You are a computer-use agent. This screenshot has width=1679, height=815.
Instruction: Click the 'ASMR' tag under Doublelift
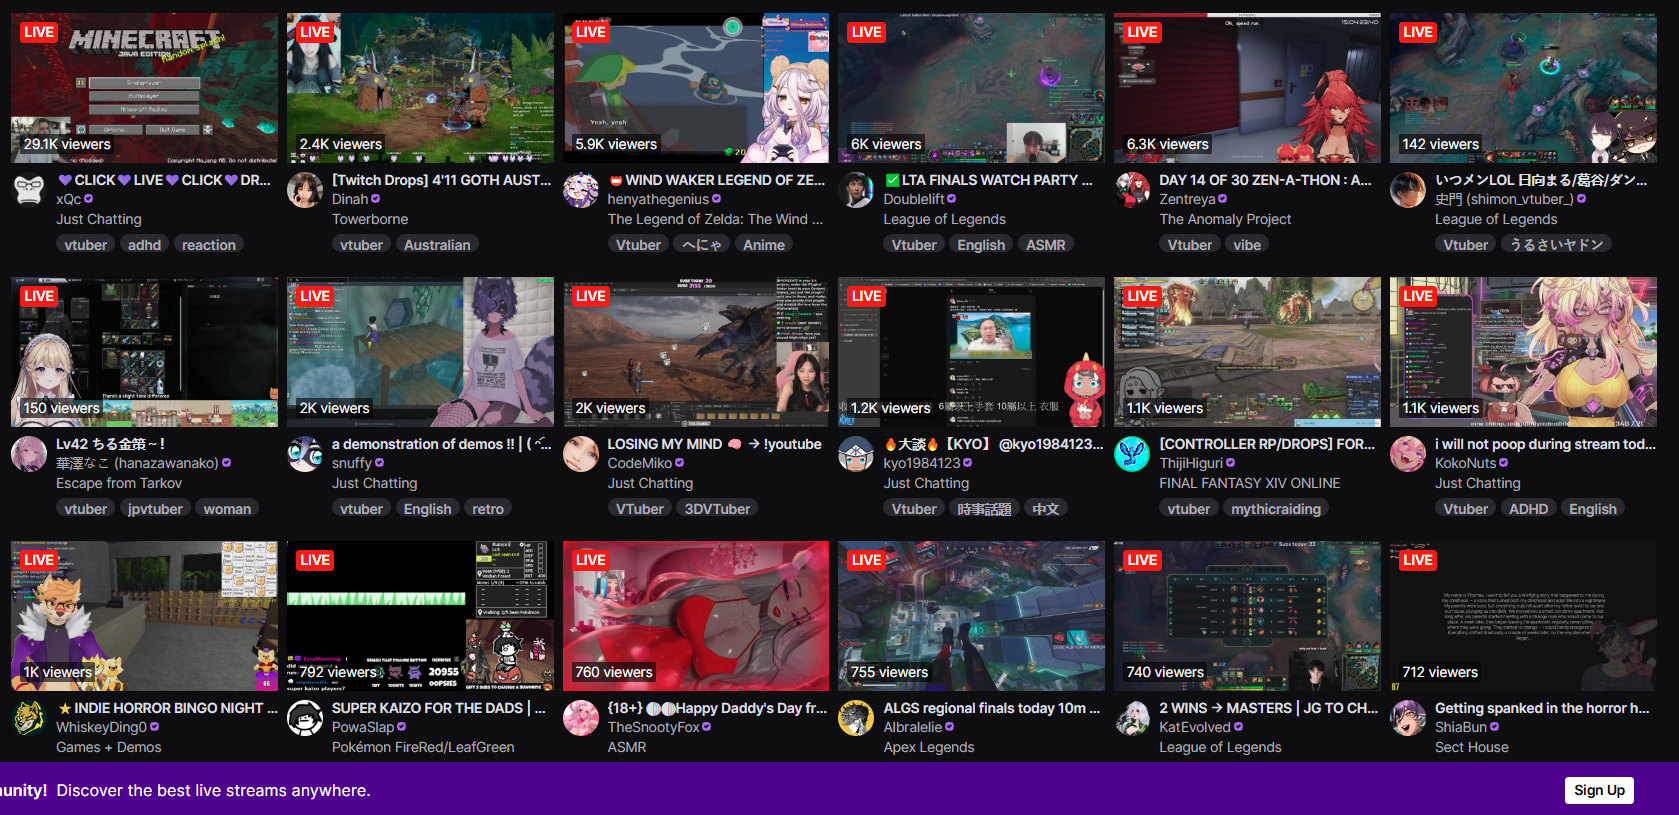click(x=1046, y=245)
